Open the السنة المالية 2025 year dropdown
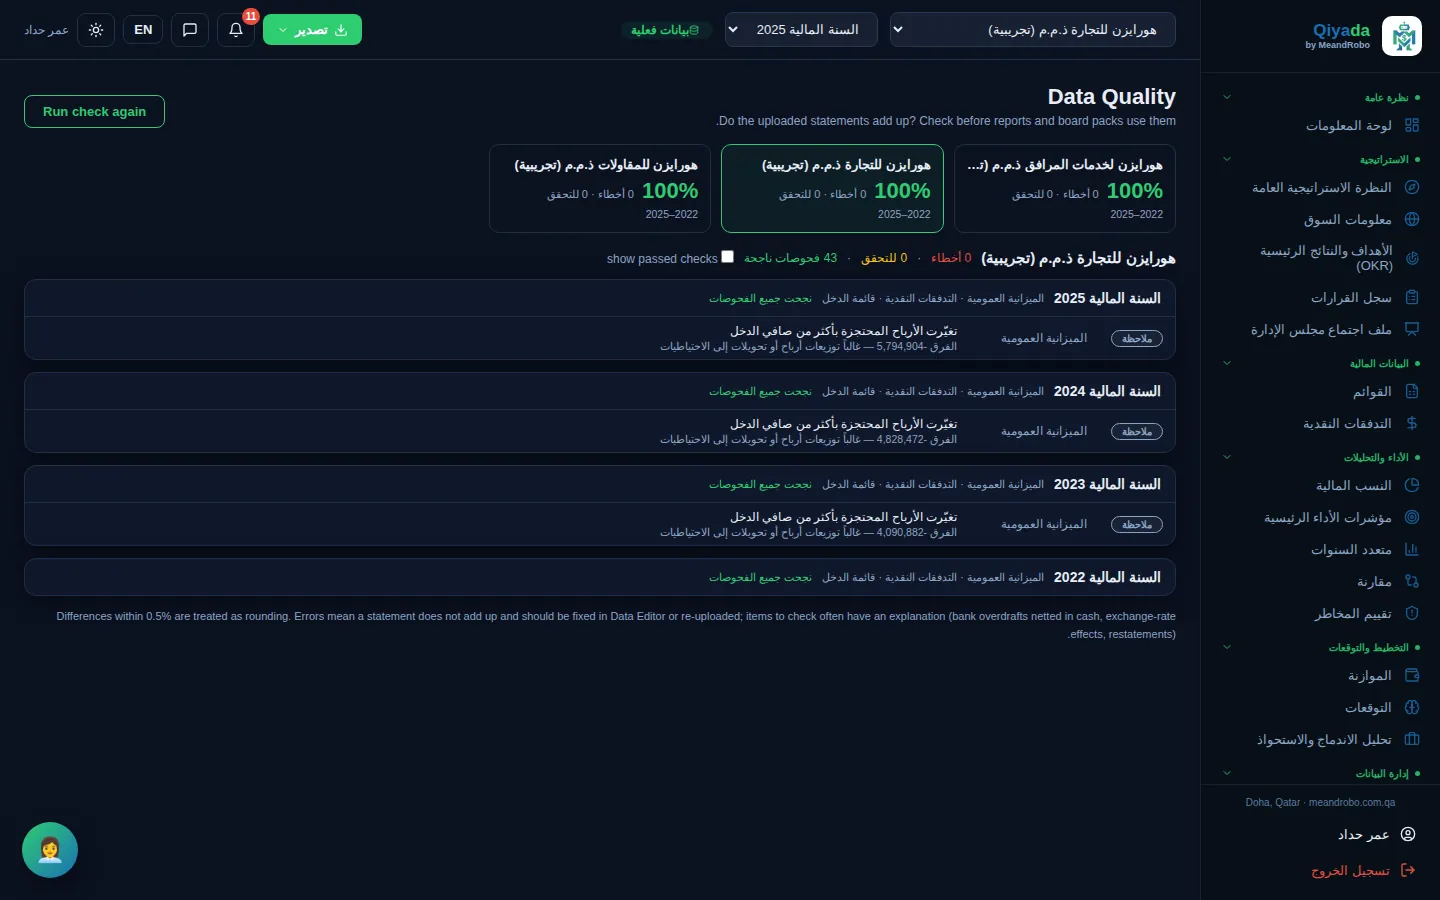Viewport: 1440px width, 900px height. [x=801, y=29]
